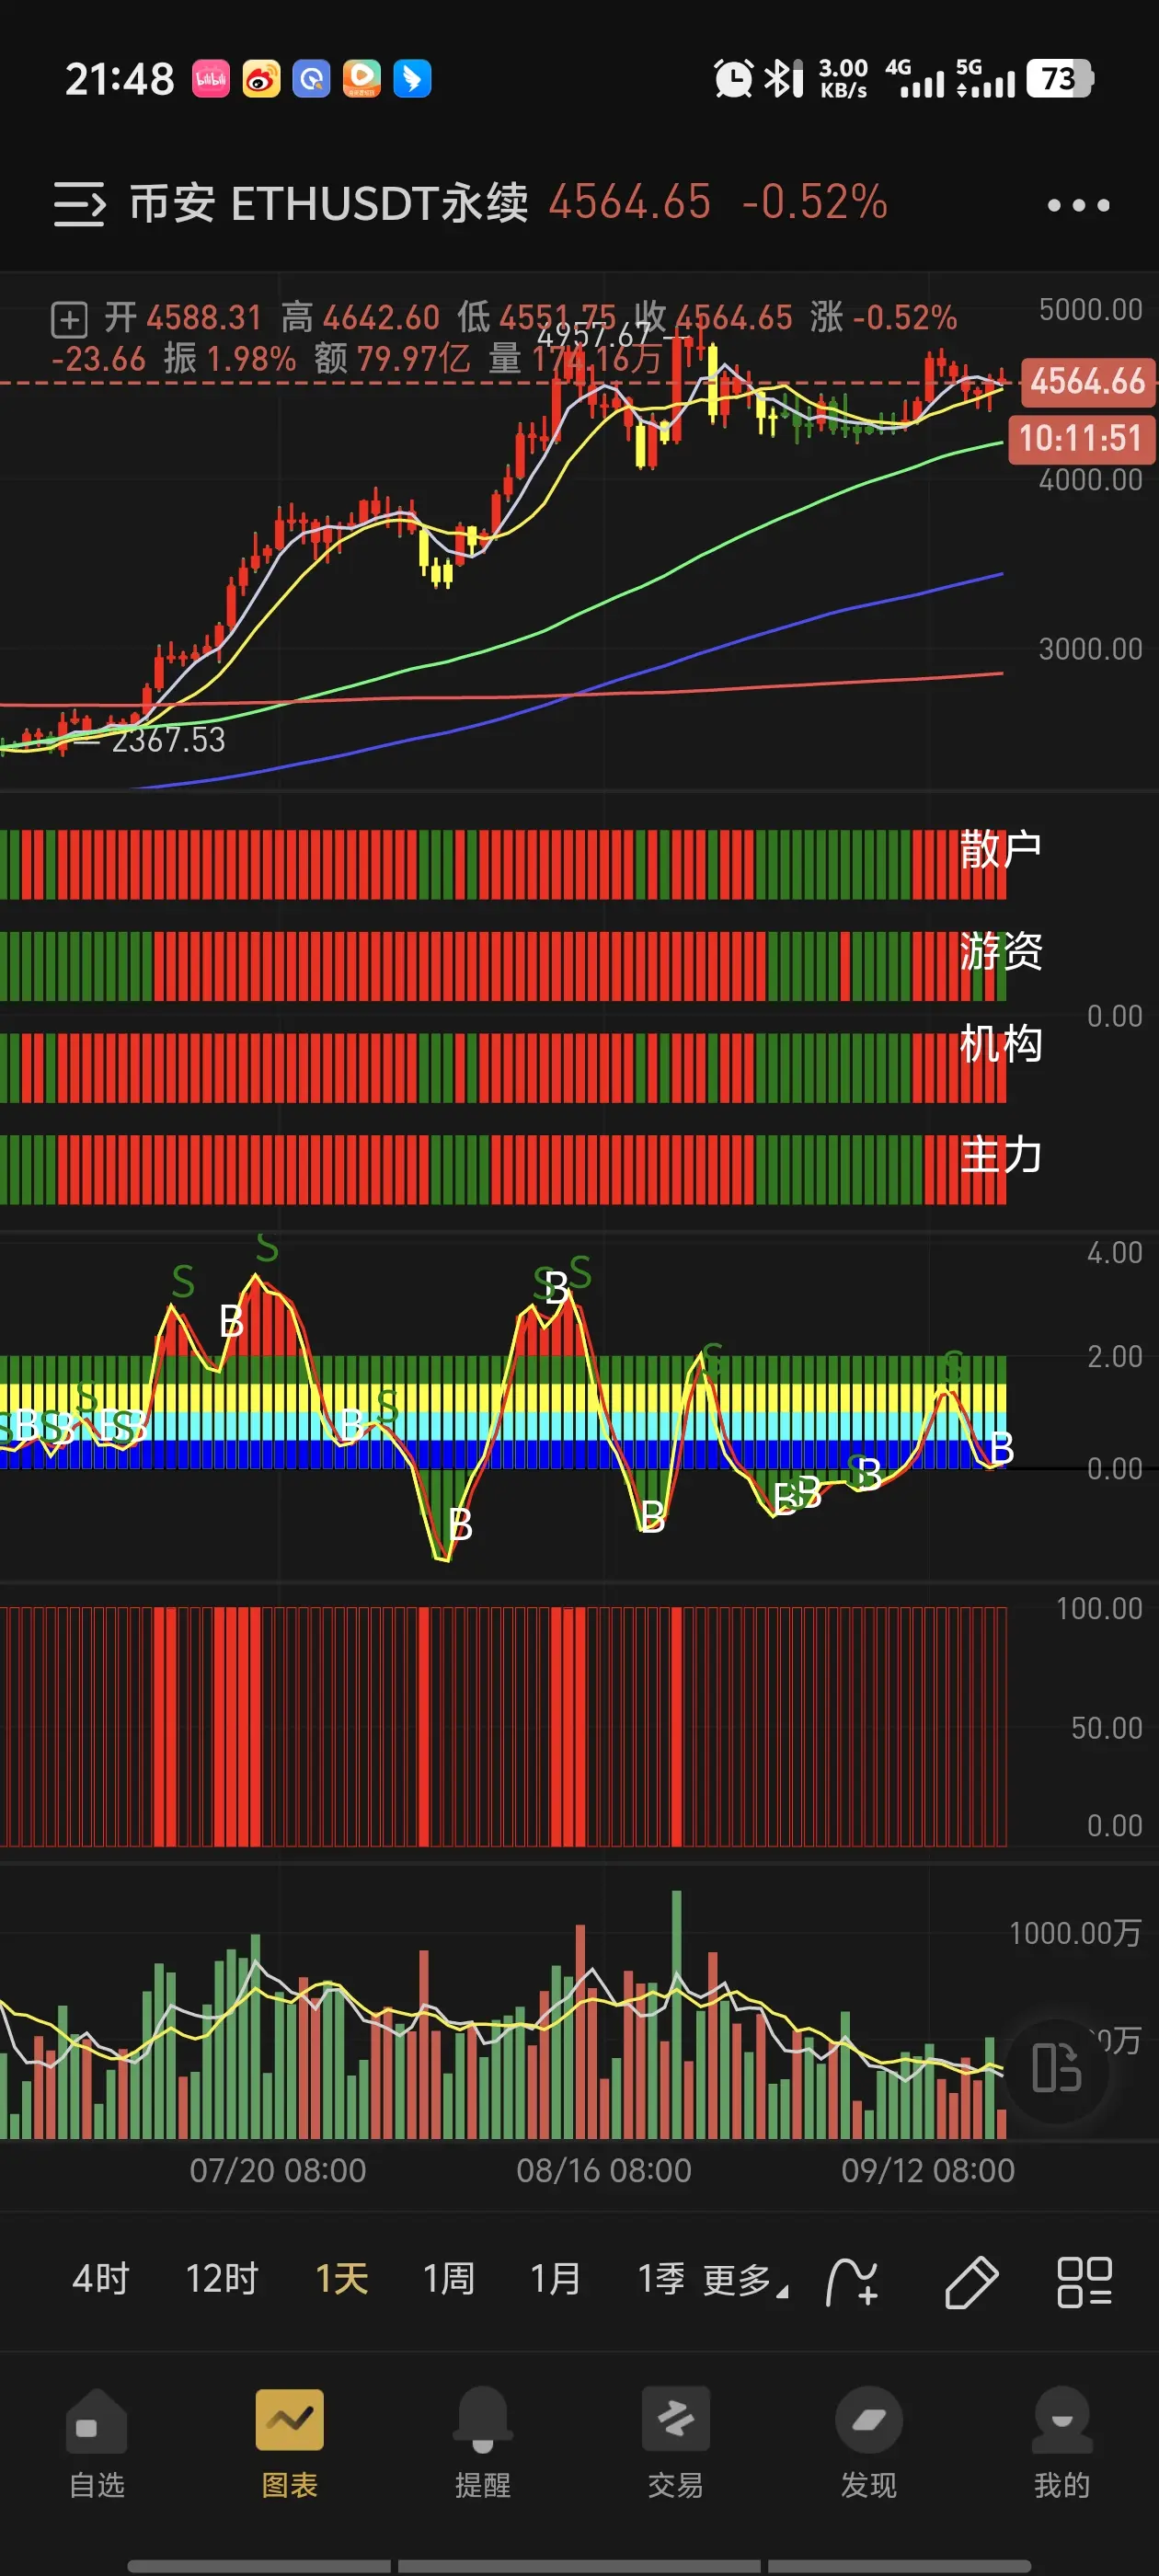Tap the 1000.00万 volume axis label

[1075, 1933]
